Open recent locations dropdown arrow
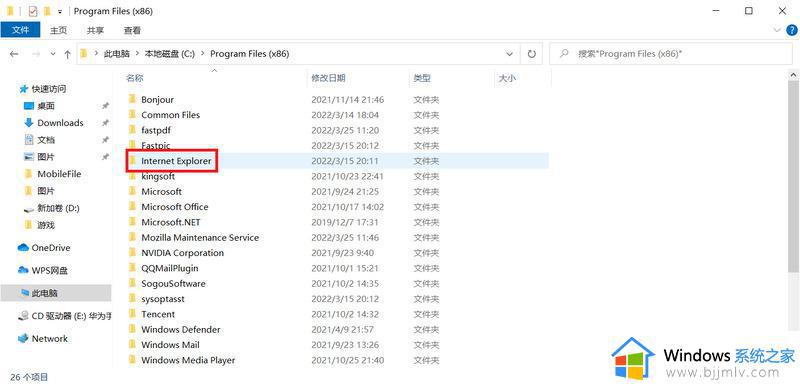 point(53,54)
